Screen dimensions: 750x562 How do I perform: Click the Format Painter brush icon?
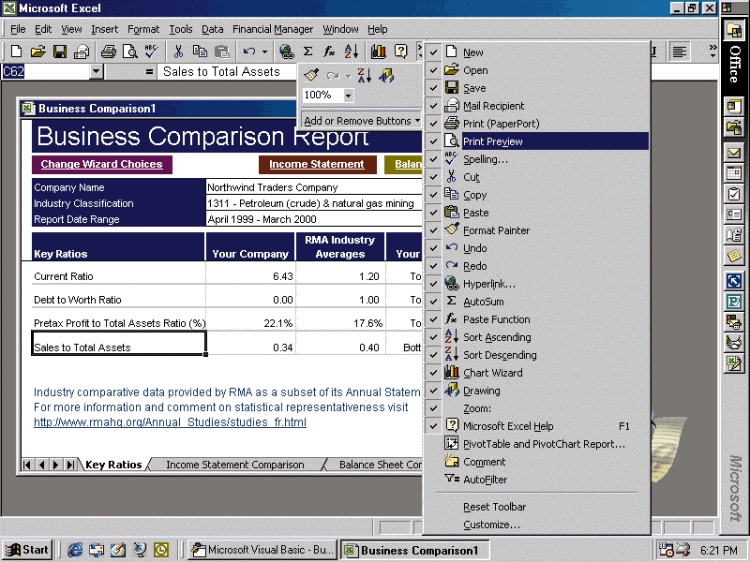(311, 75)
